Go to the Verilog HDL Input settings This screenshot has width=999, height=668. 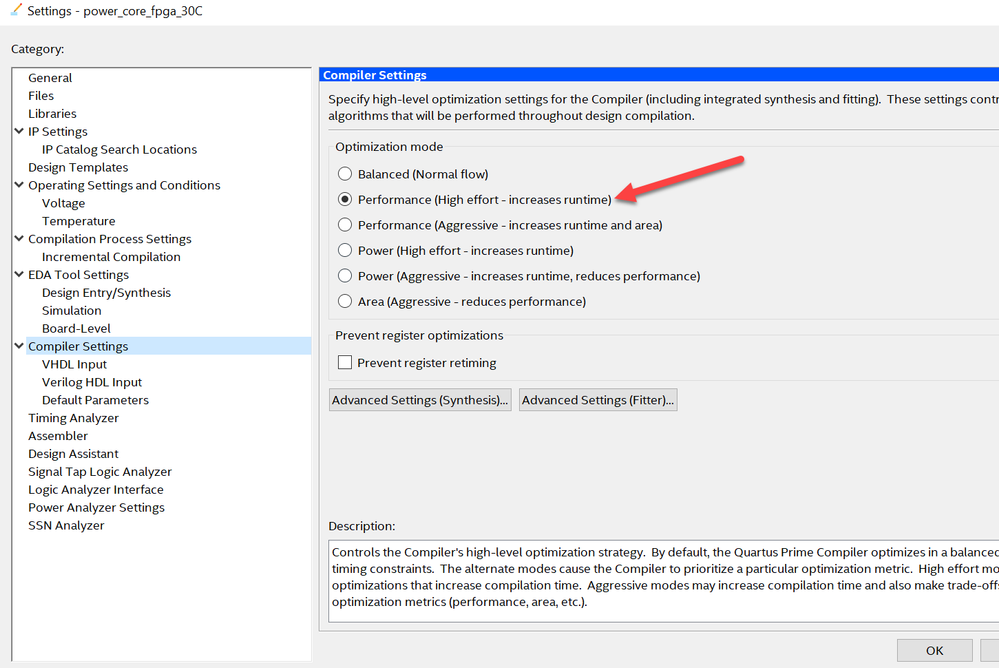point(92,382)
